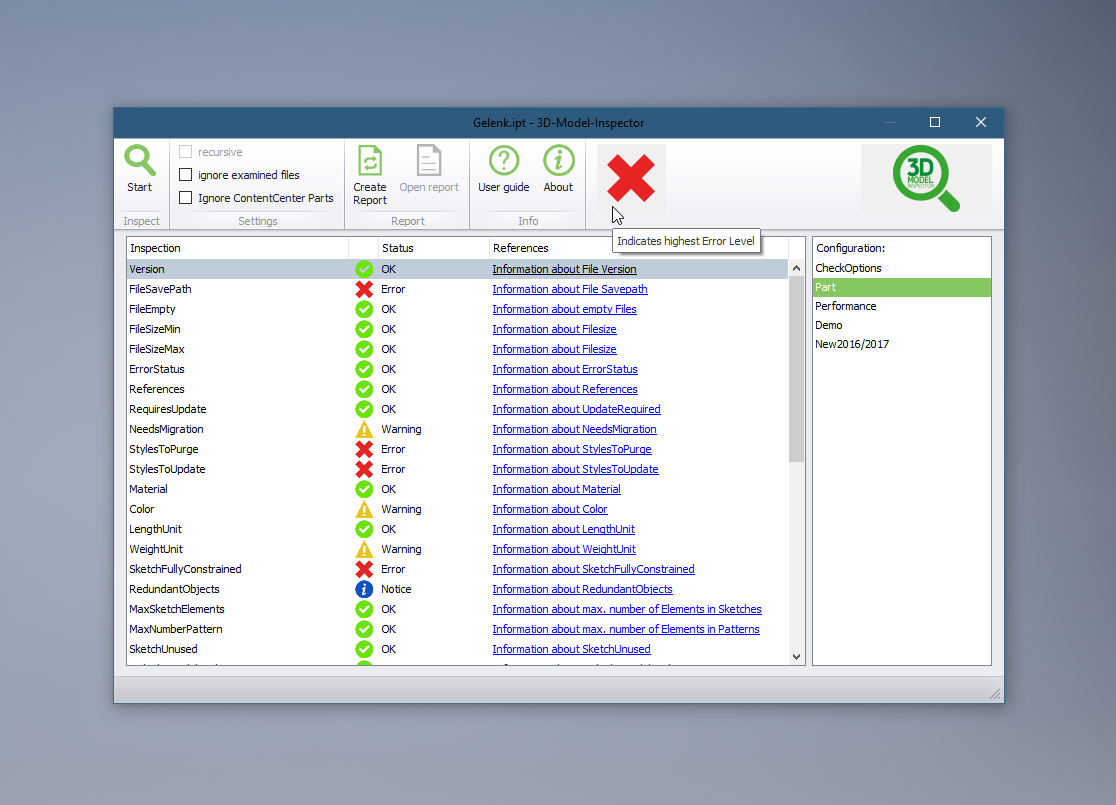Maximize the 3D-Model-Inspector window
1116x805 pixels.
click(935, 122)
